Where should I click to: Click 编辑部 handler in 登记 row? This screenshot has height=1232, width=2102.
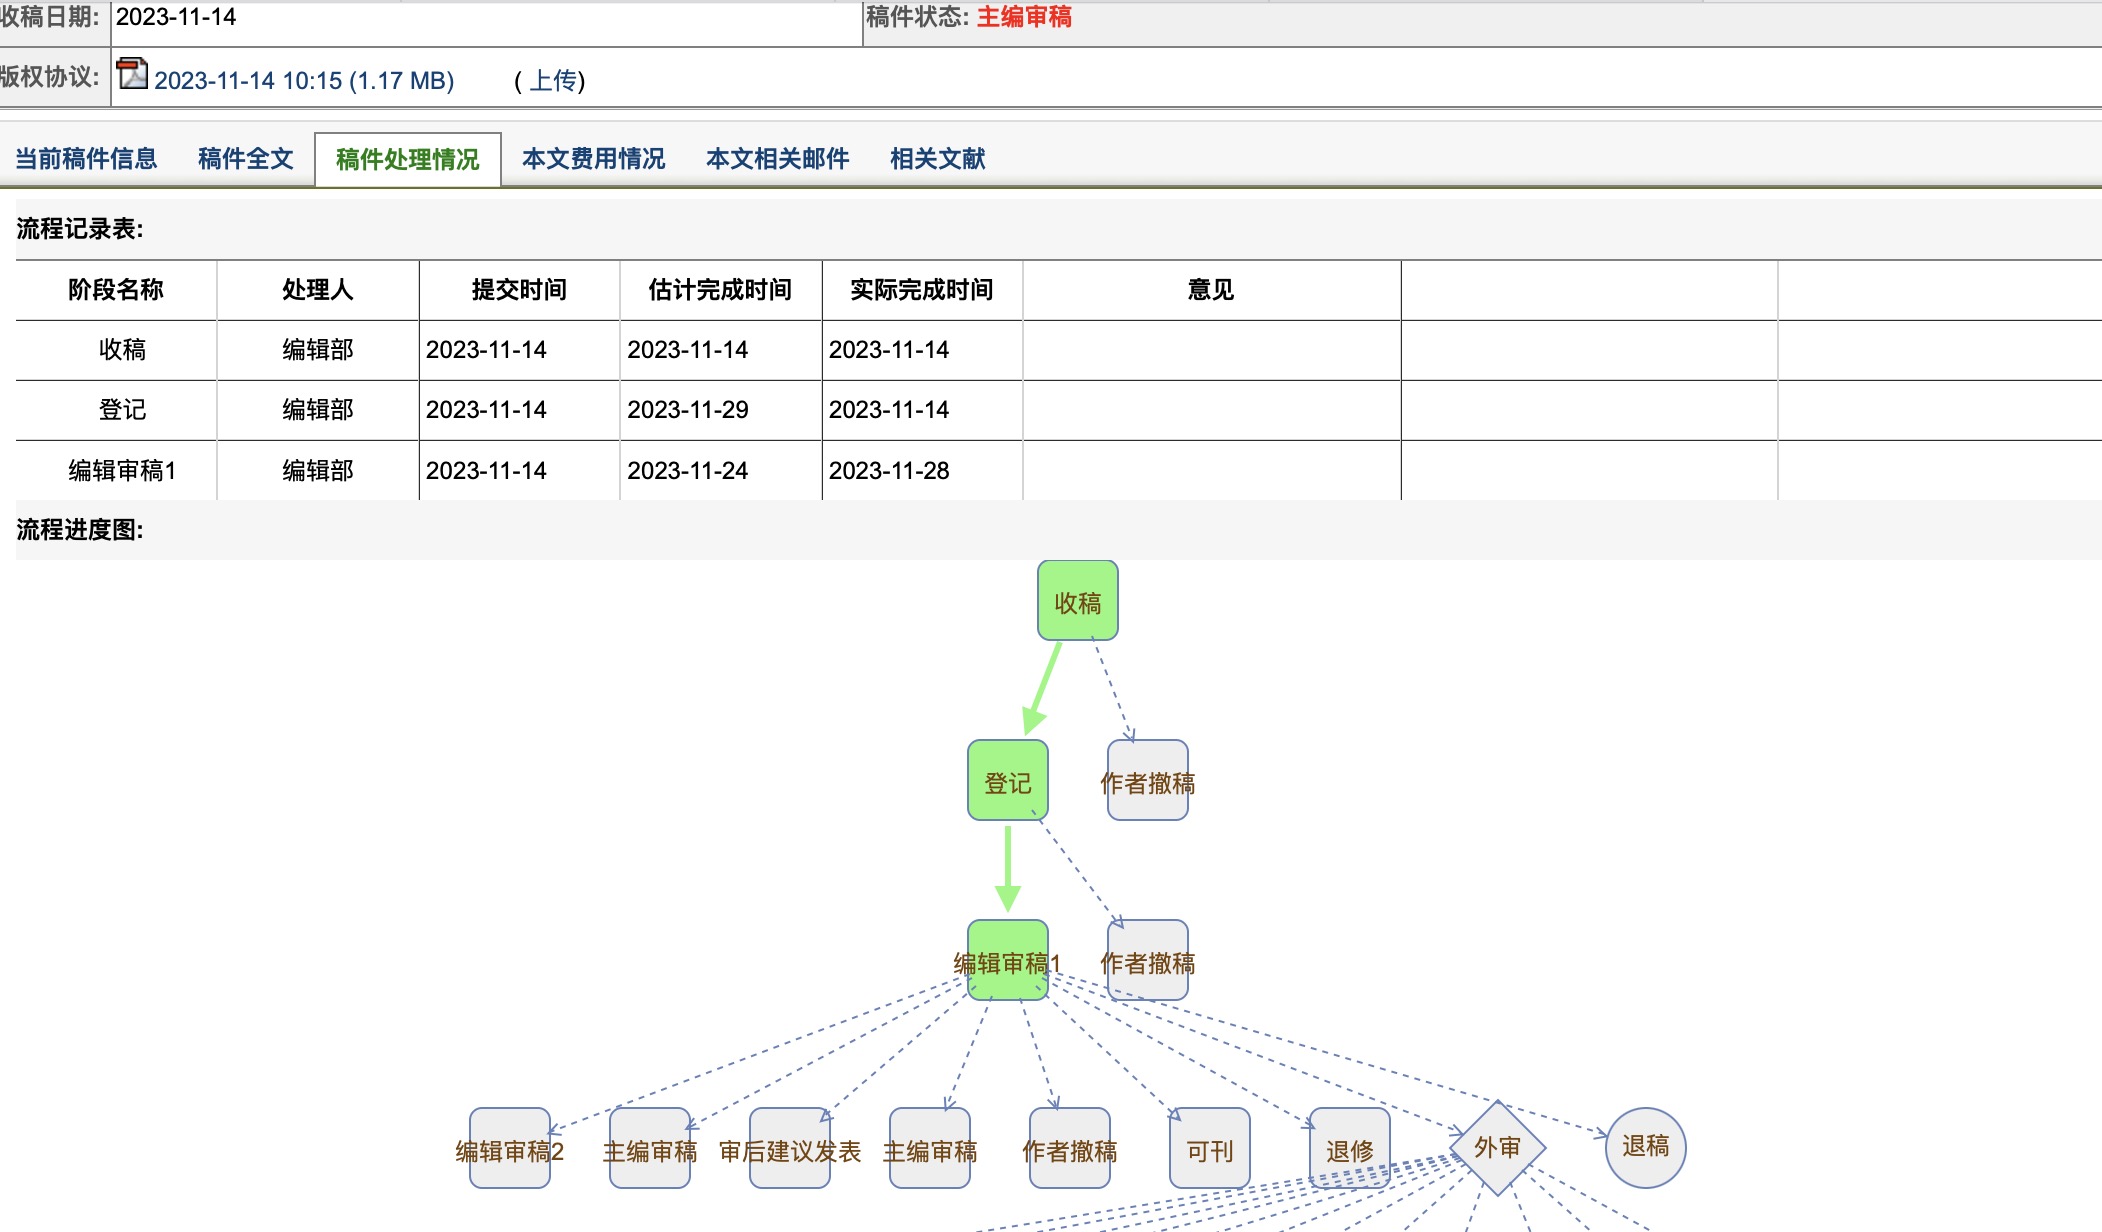point(318,410)
